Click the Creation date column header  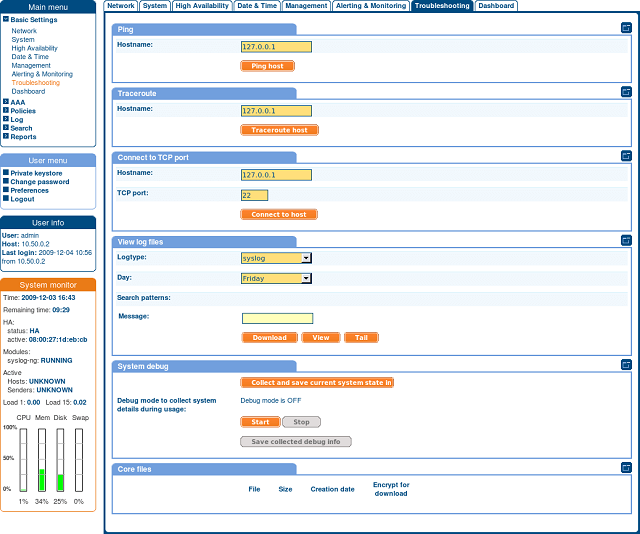(332, 489)
